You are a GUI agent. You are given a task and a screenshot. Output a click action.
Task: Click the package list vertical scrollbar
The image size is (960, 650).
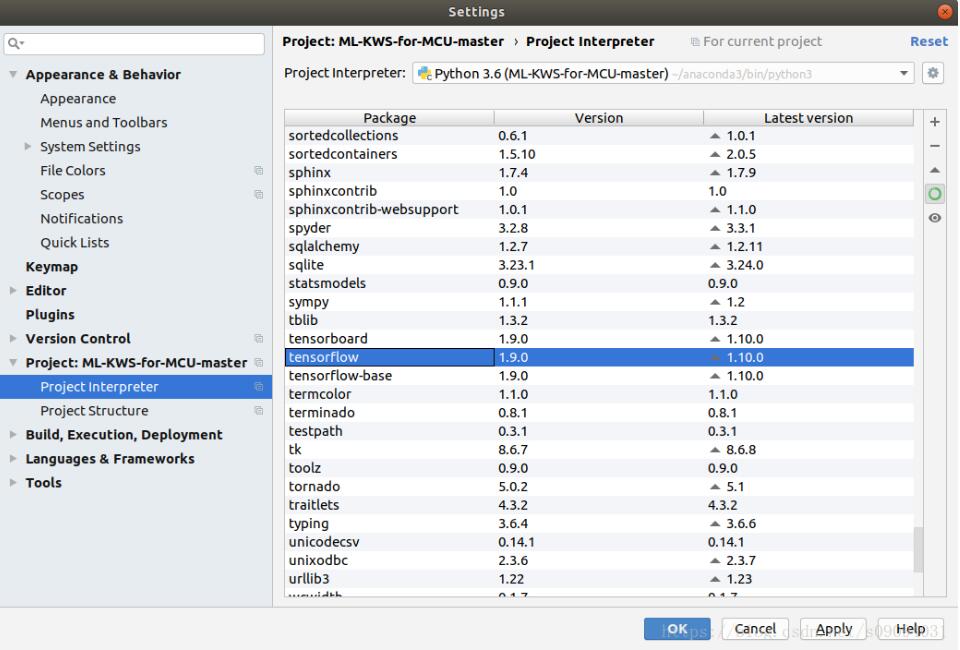click(x=918, y=549)
